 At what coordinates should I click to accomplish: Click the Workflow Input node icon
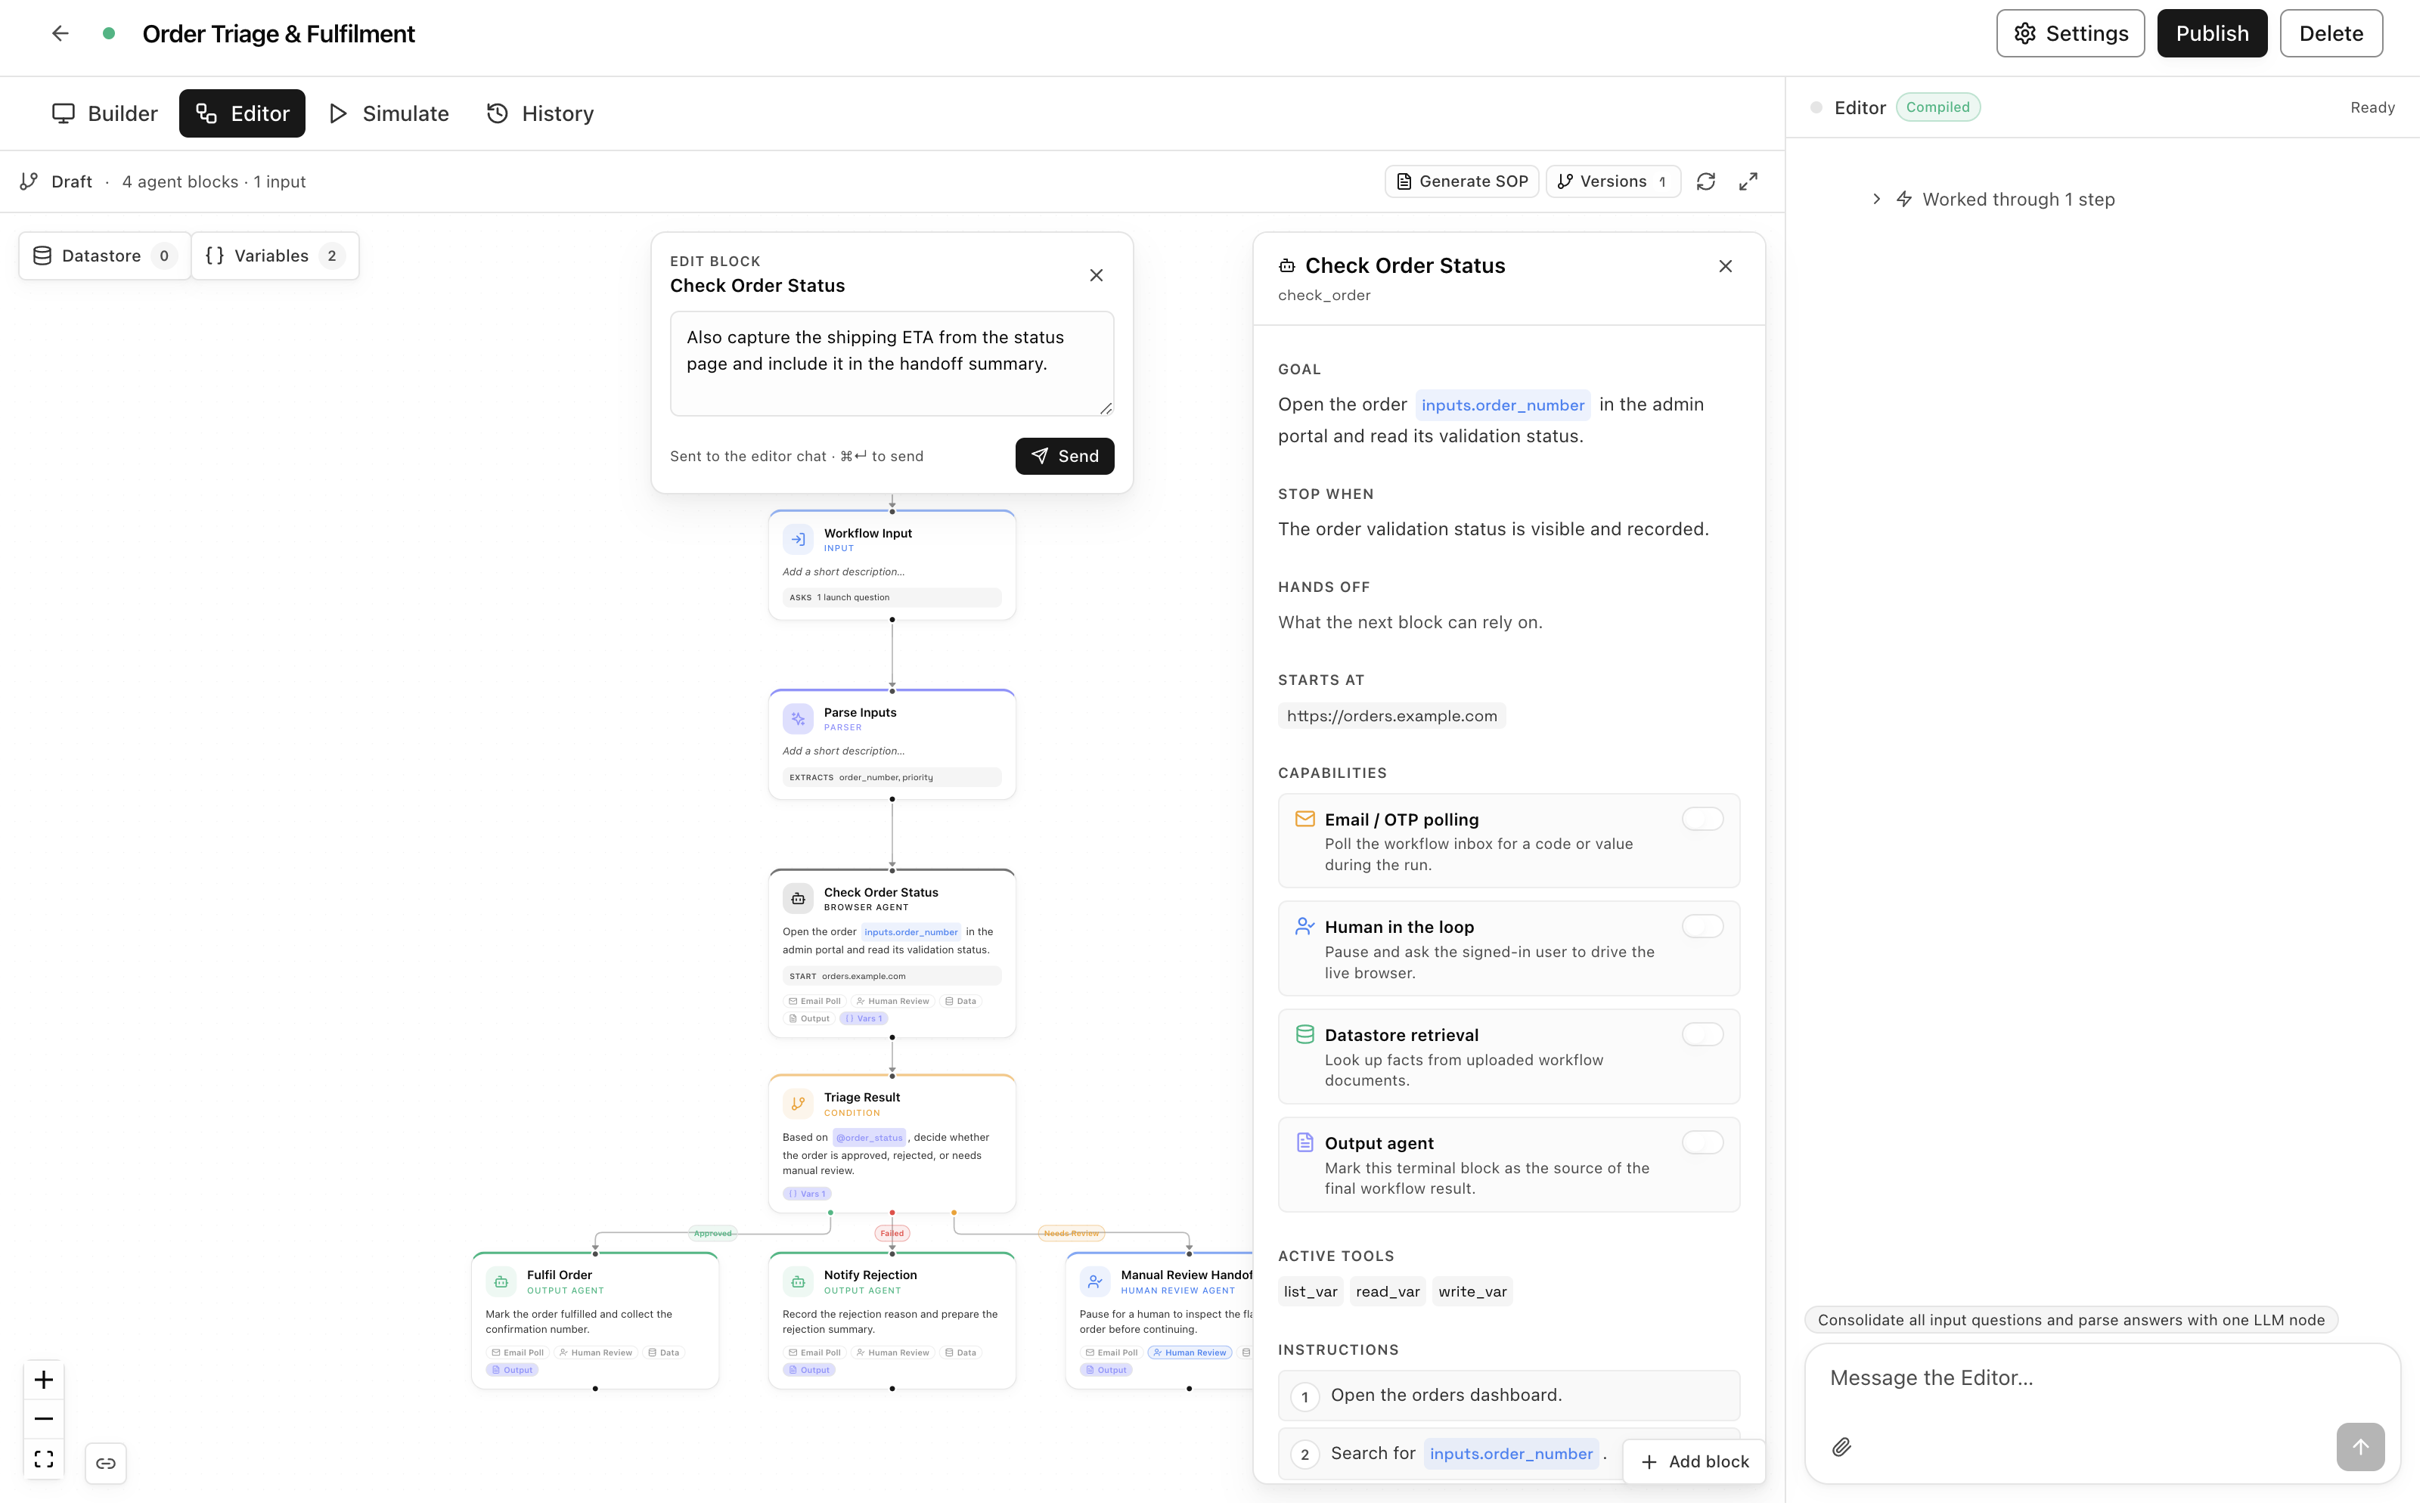801,541
